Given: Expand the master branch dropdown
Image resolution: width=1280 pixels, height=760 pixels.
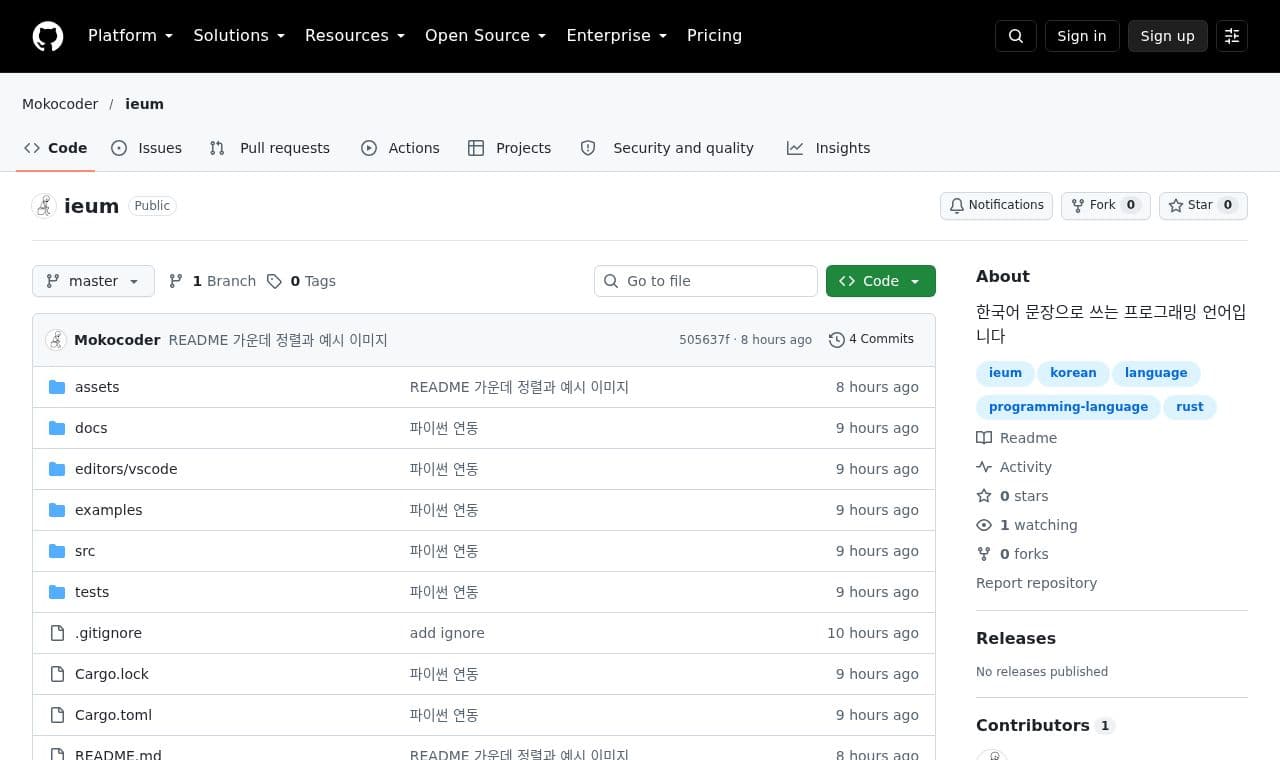Looking at the screenshot, I should 93,281.
